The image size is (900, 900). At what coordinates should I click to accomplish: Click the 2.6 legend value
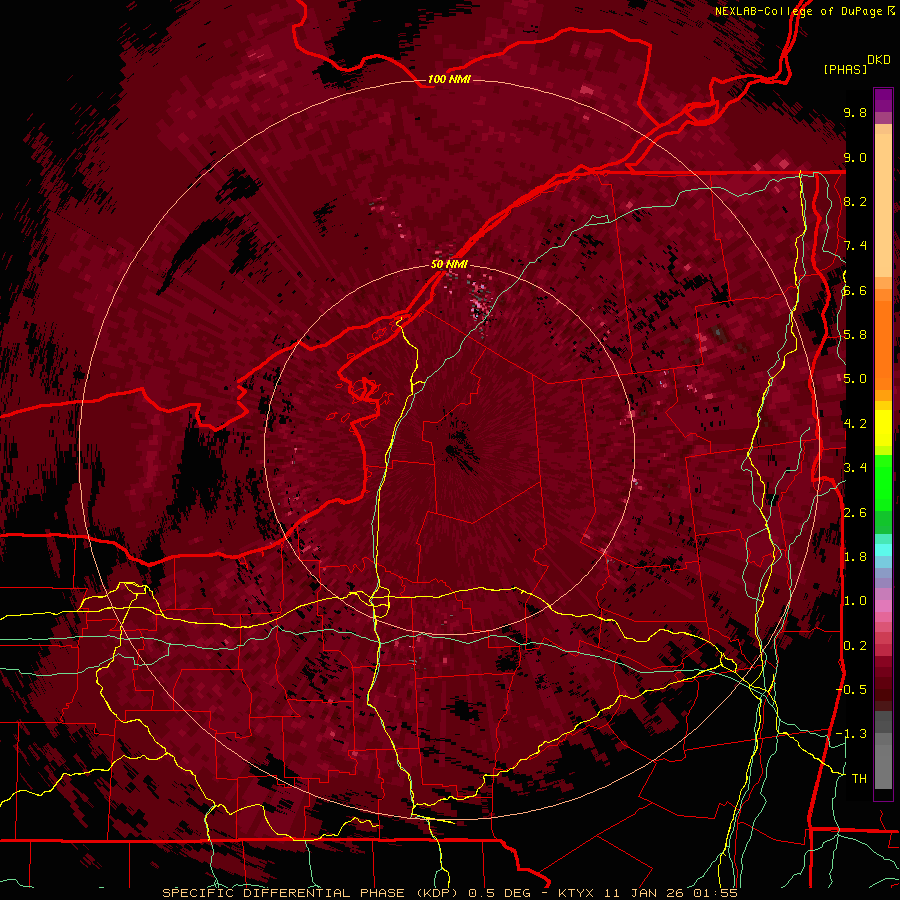pyautogui.click(x=855, y=513)
